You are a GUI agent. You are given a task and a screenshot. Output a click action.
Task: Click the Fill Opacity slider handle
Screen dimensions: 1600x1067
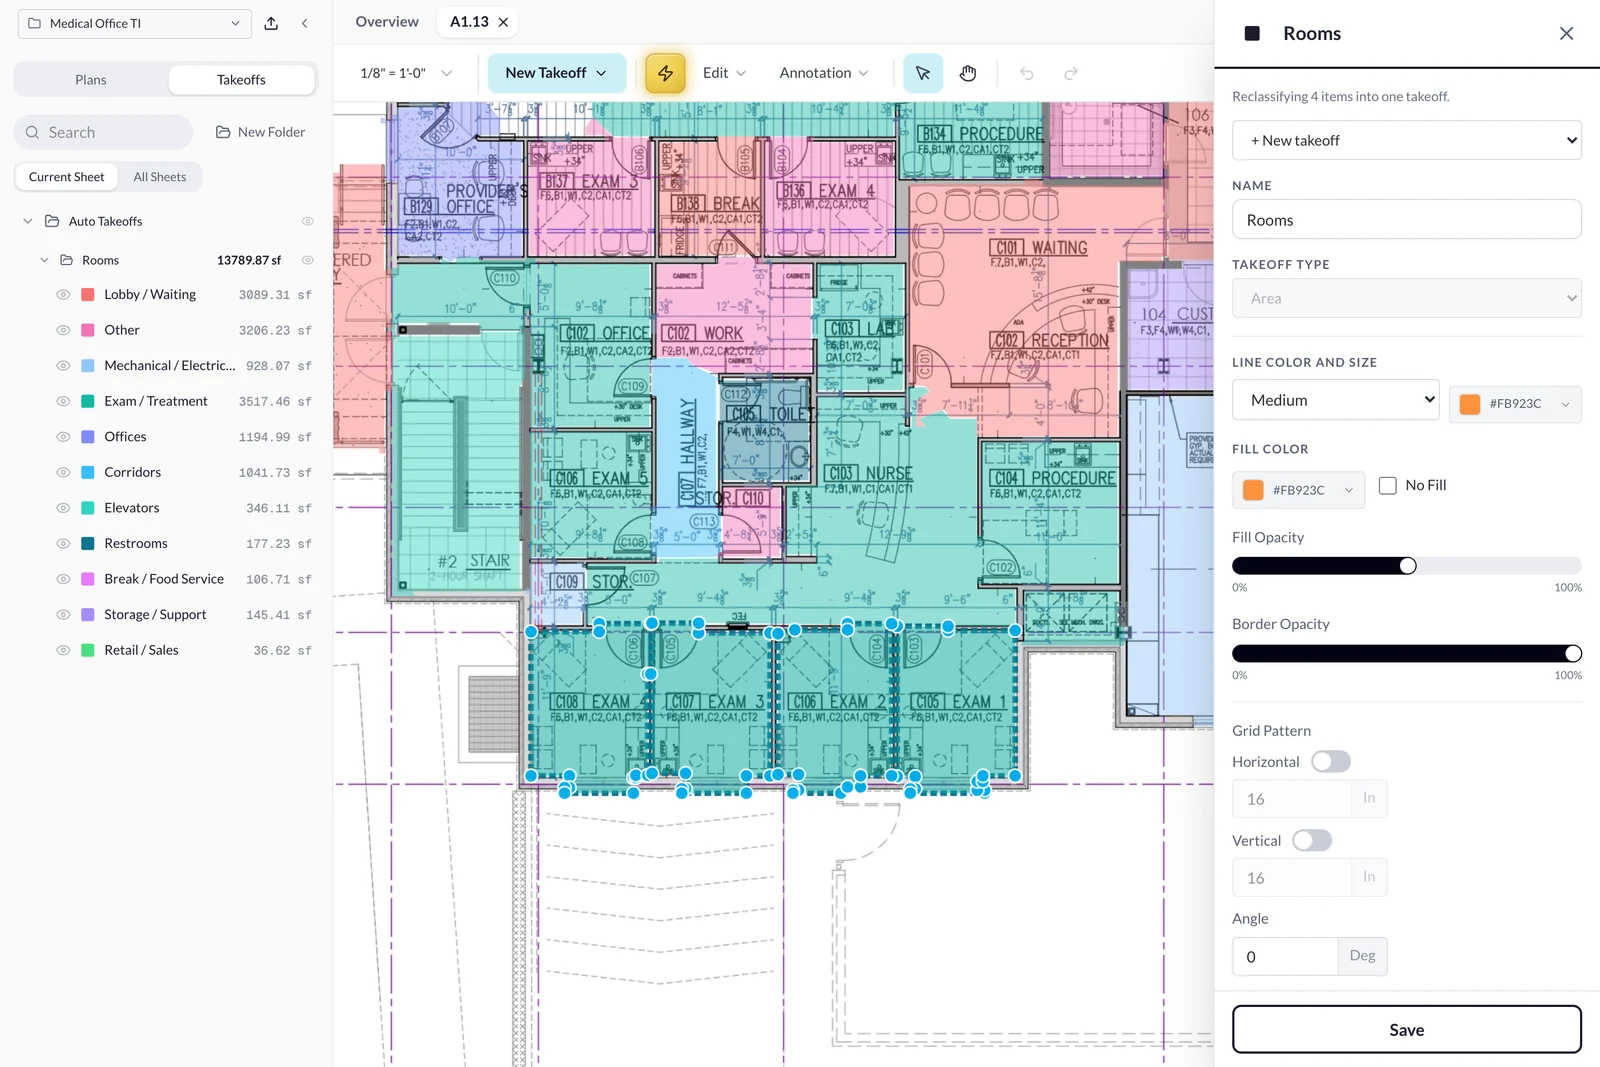click(x=1408, y=566)
